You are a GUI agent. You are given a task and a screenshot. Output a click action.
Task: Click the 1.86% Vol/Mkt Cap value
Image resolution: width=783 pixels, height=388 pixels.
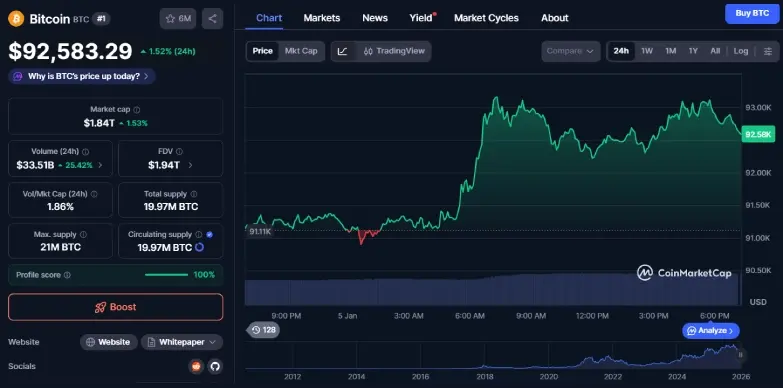(x=60, y=207)
